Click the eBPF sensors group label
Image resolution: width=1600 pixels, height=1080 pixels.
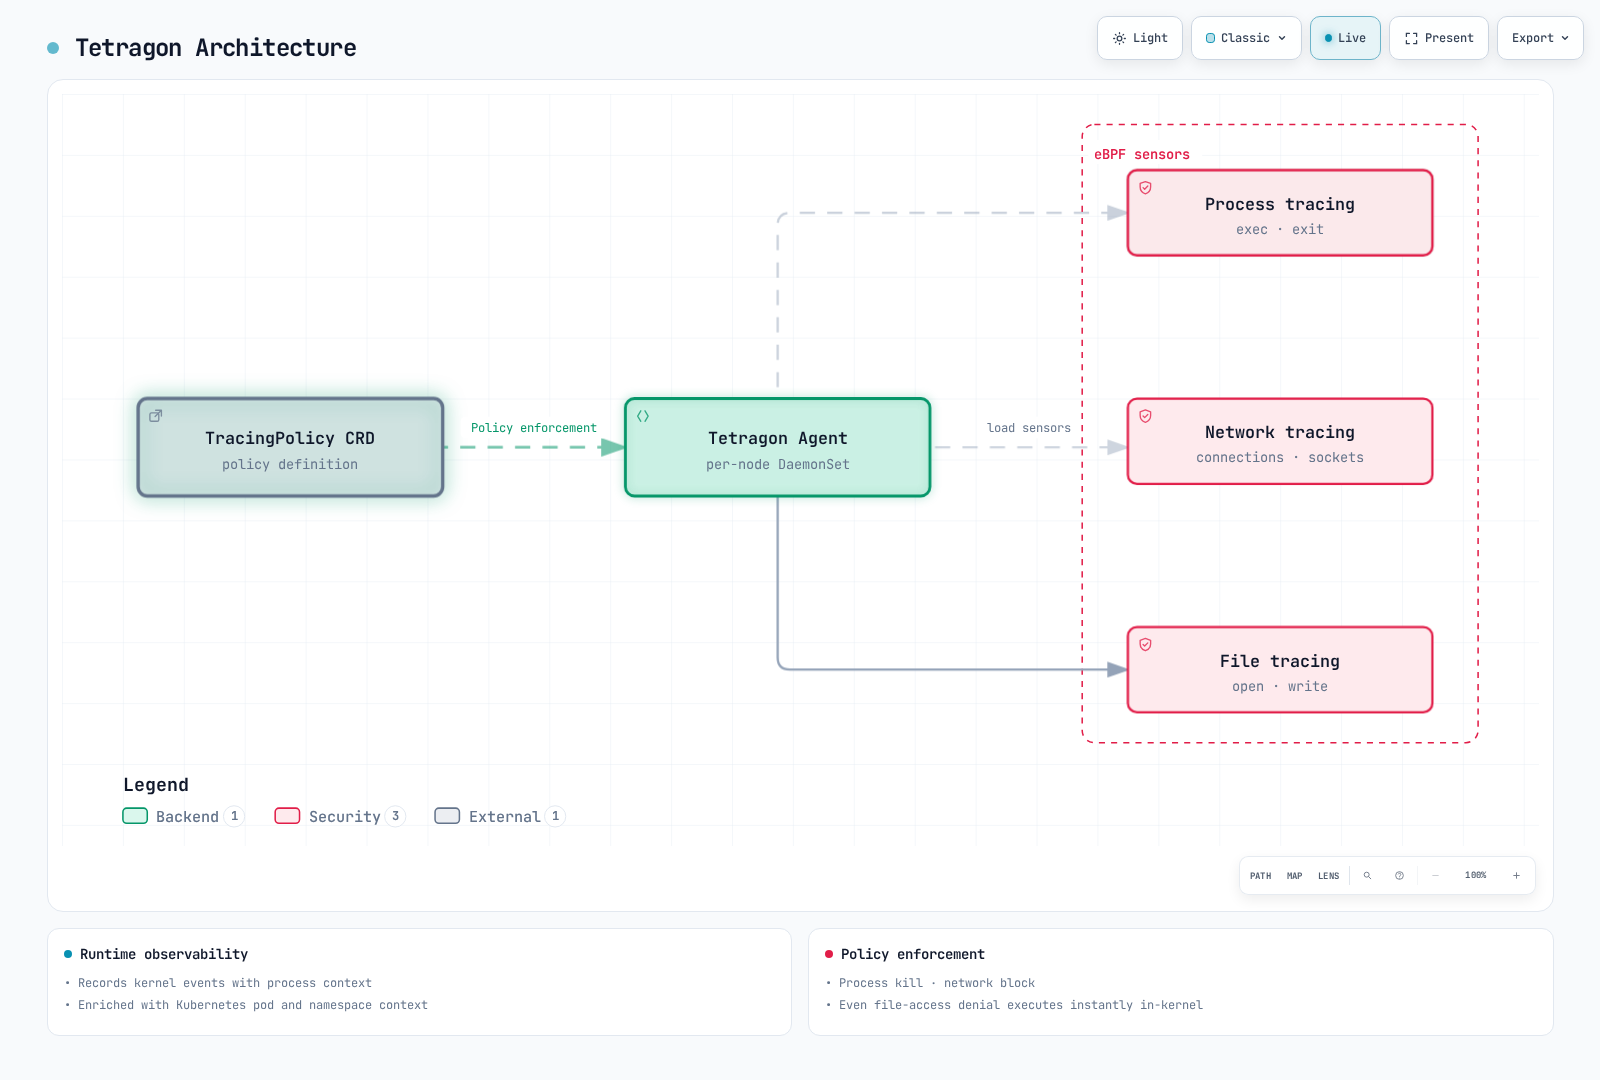pos(1142,155)
